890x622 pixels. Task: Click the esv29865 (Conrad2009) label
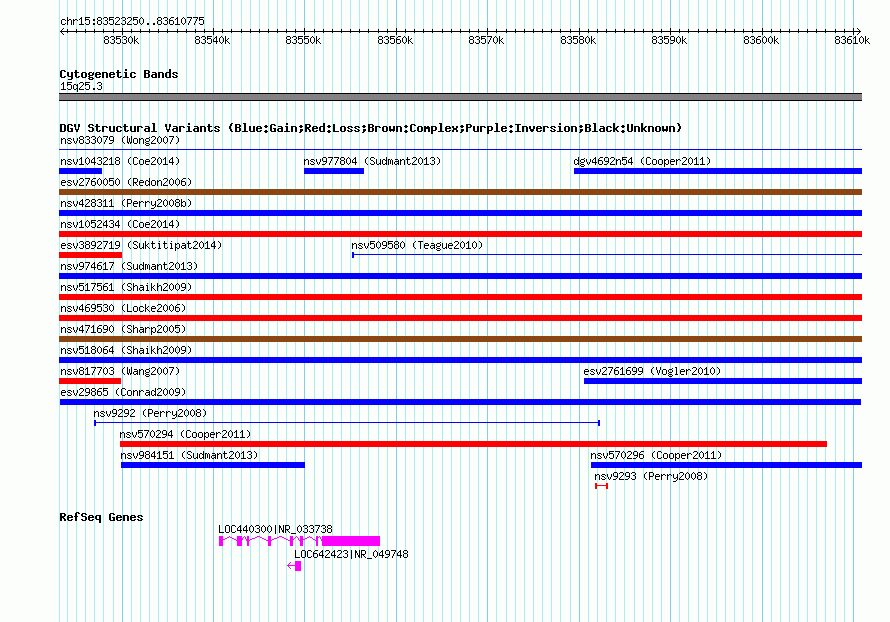[123, 392]
